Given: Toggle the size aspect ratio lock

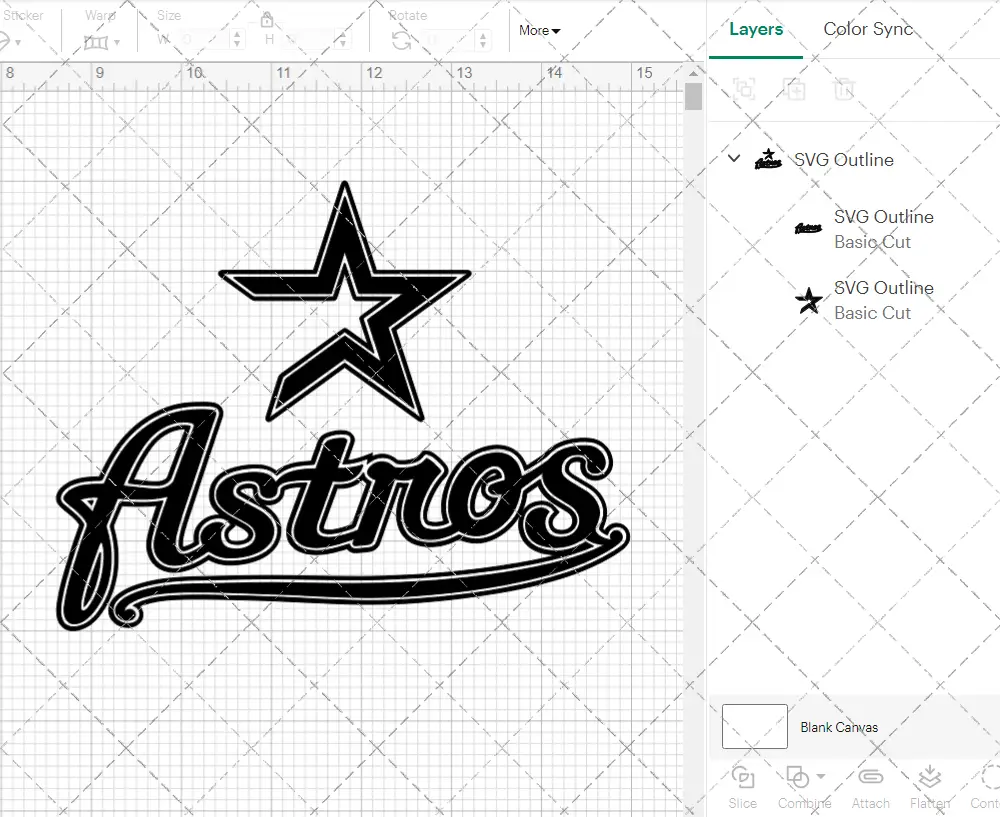Looking at the screenshot, I should click(x=267, y=20).
